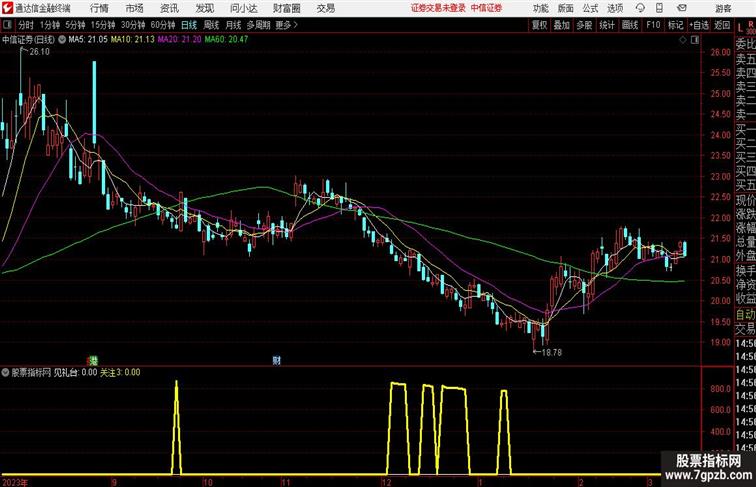
Task: Open the 多周期 multi-period view
Action: [259, 25]
